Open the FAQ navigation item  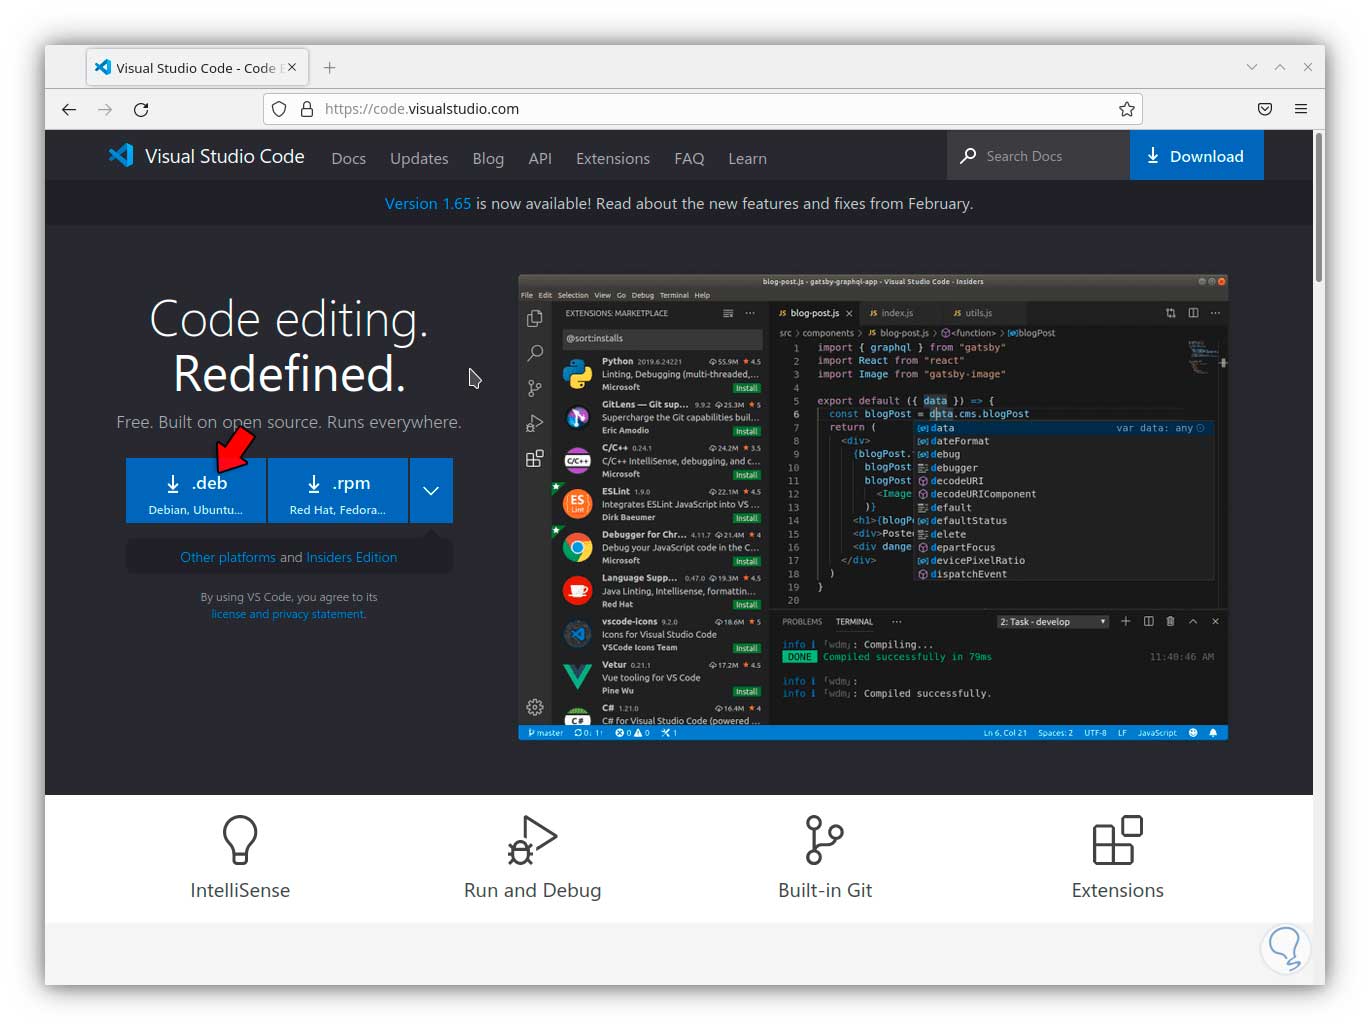coord(689,158)
